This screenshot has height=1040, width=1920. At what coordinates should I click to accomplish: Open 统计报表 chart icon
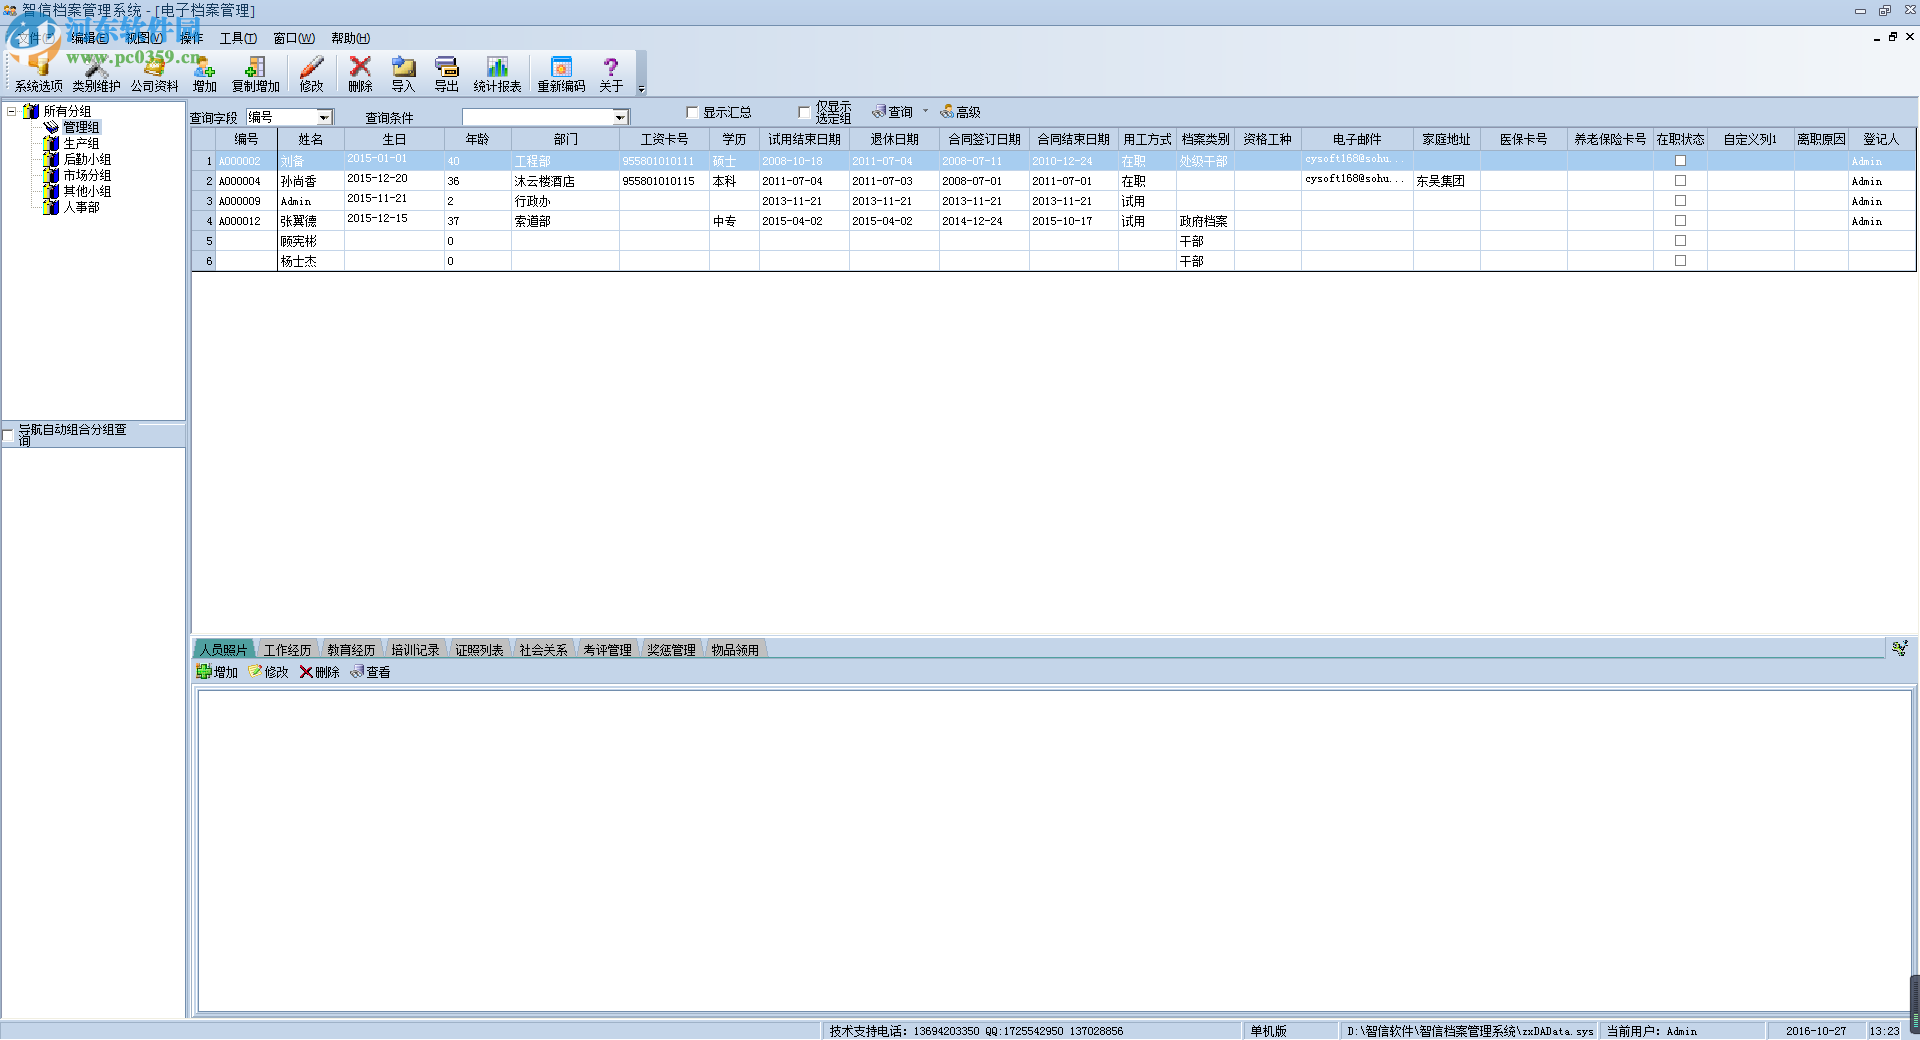coord(497,74)
